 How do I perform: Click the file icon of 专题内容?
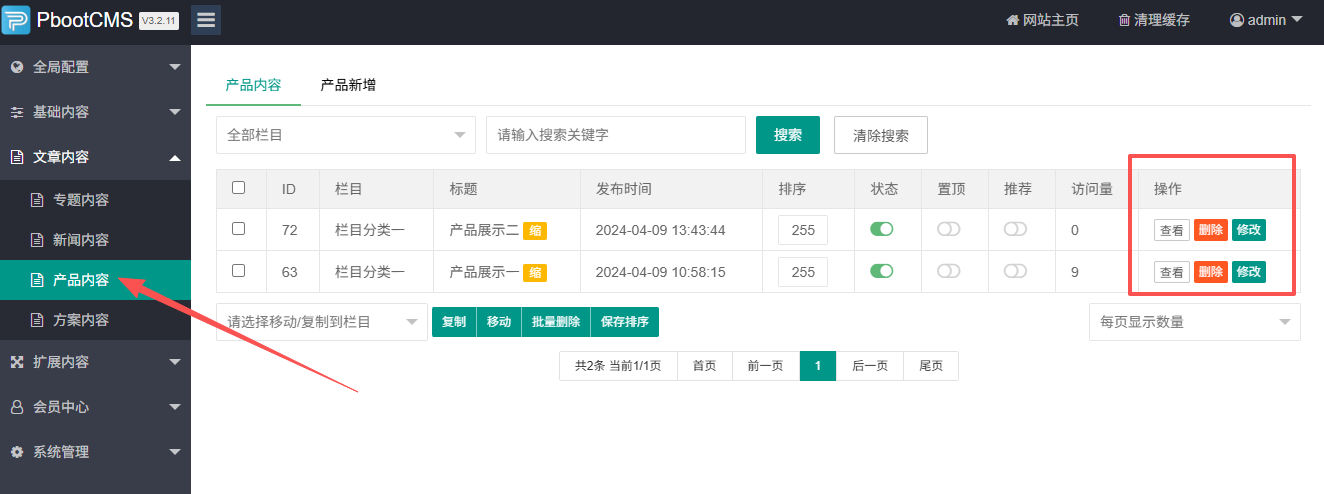(x=37, y=200)
